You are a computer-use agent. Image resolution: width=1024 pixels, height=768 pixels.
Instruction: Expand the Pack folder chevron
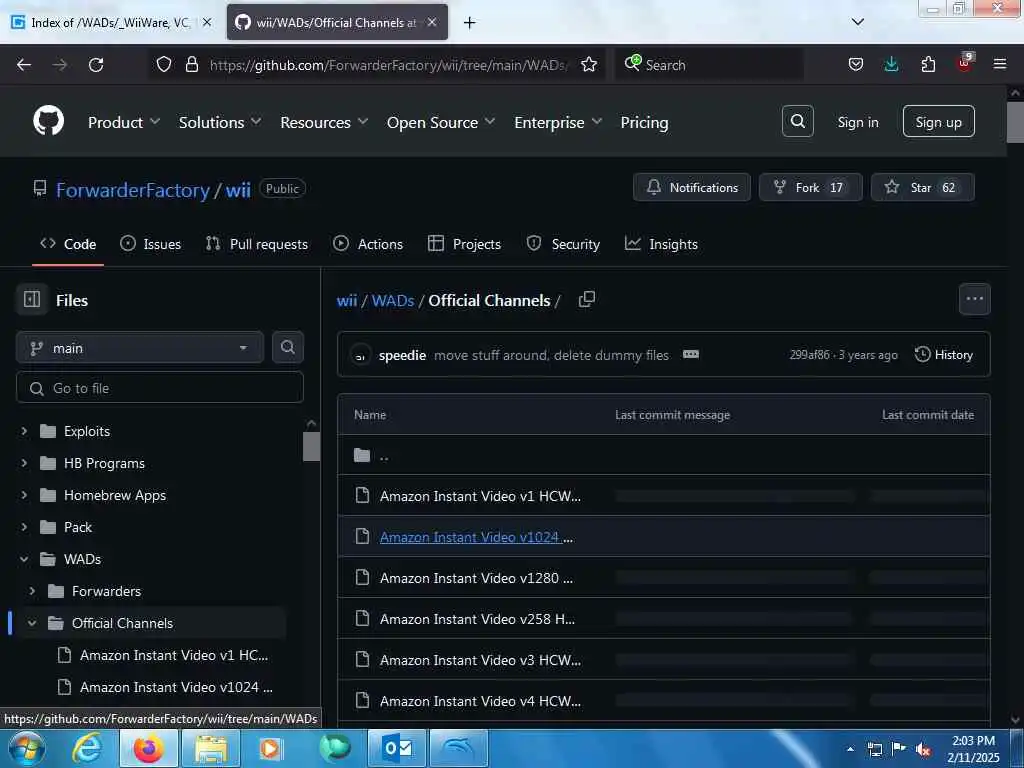pos(24,527)
